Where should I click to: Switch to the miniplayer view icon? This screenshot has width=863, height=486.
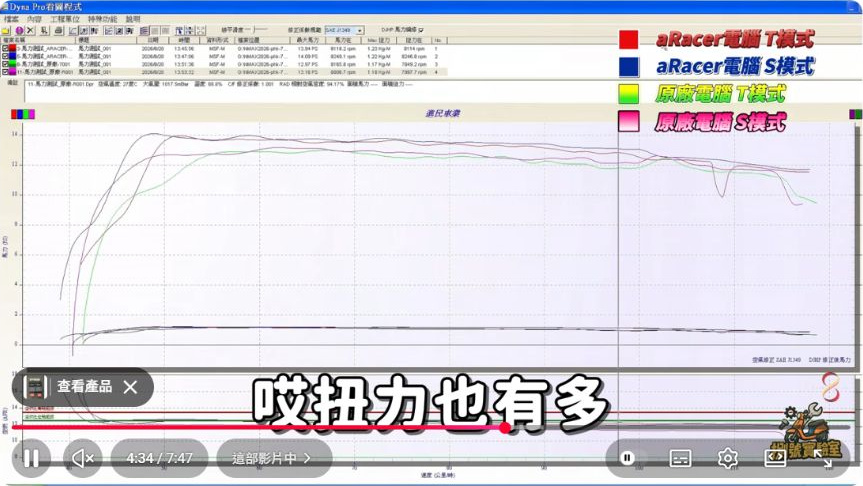coord(775,457)
